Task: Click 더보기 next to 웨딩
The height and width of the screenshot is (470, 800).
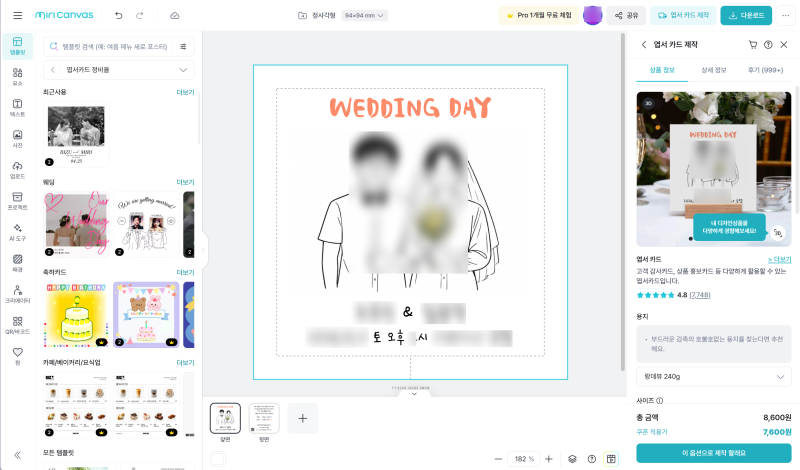Action: 185,182
